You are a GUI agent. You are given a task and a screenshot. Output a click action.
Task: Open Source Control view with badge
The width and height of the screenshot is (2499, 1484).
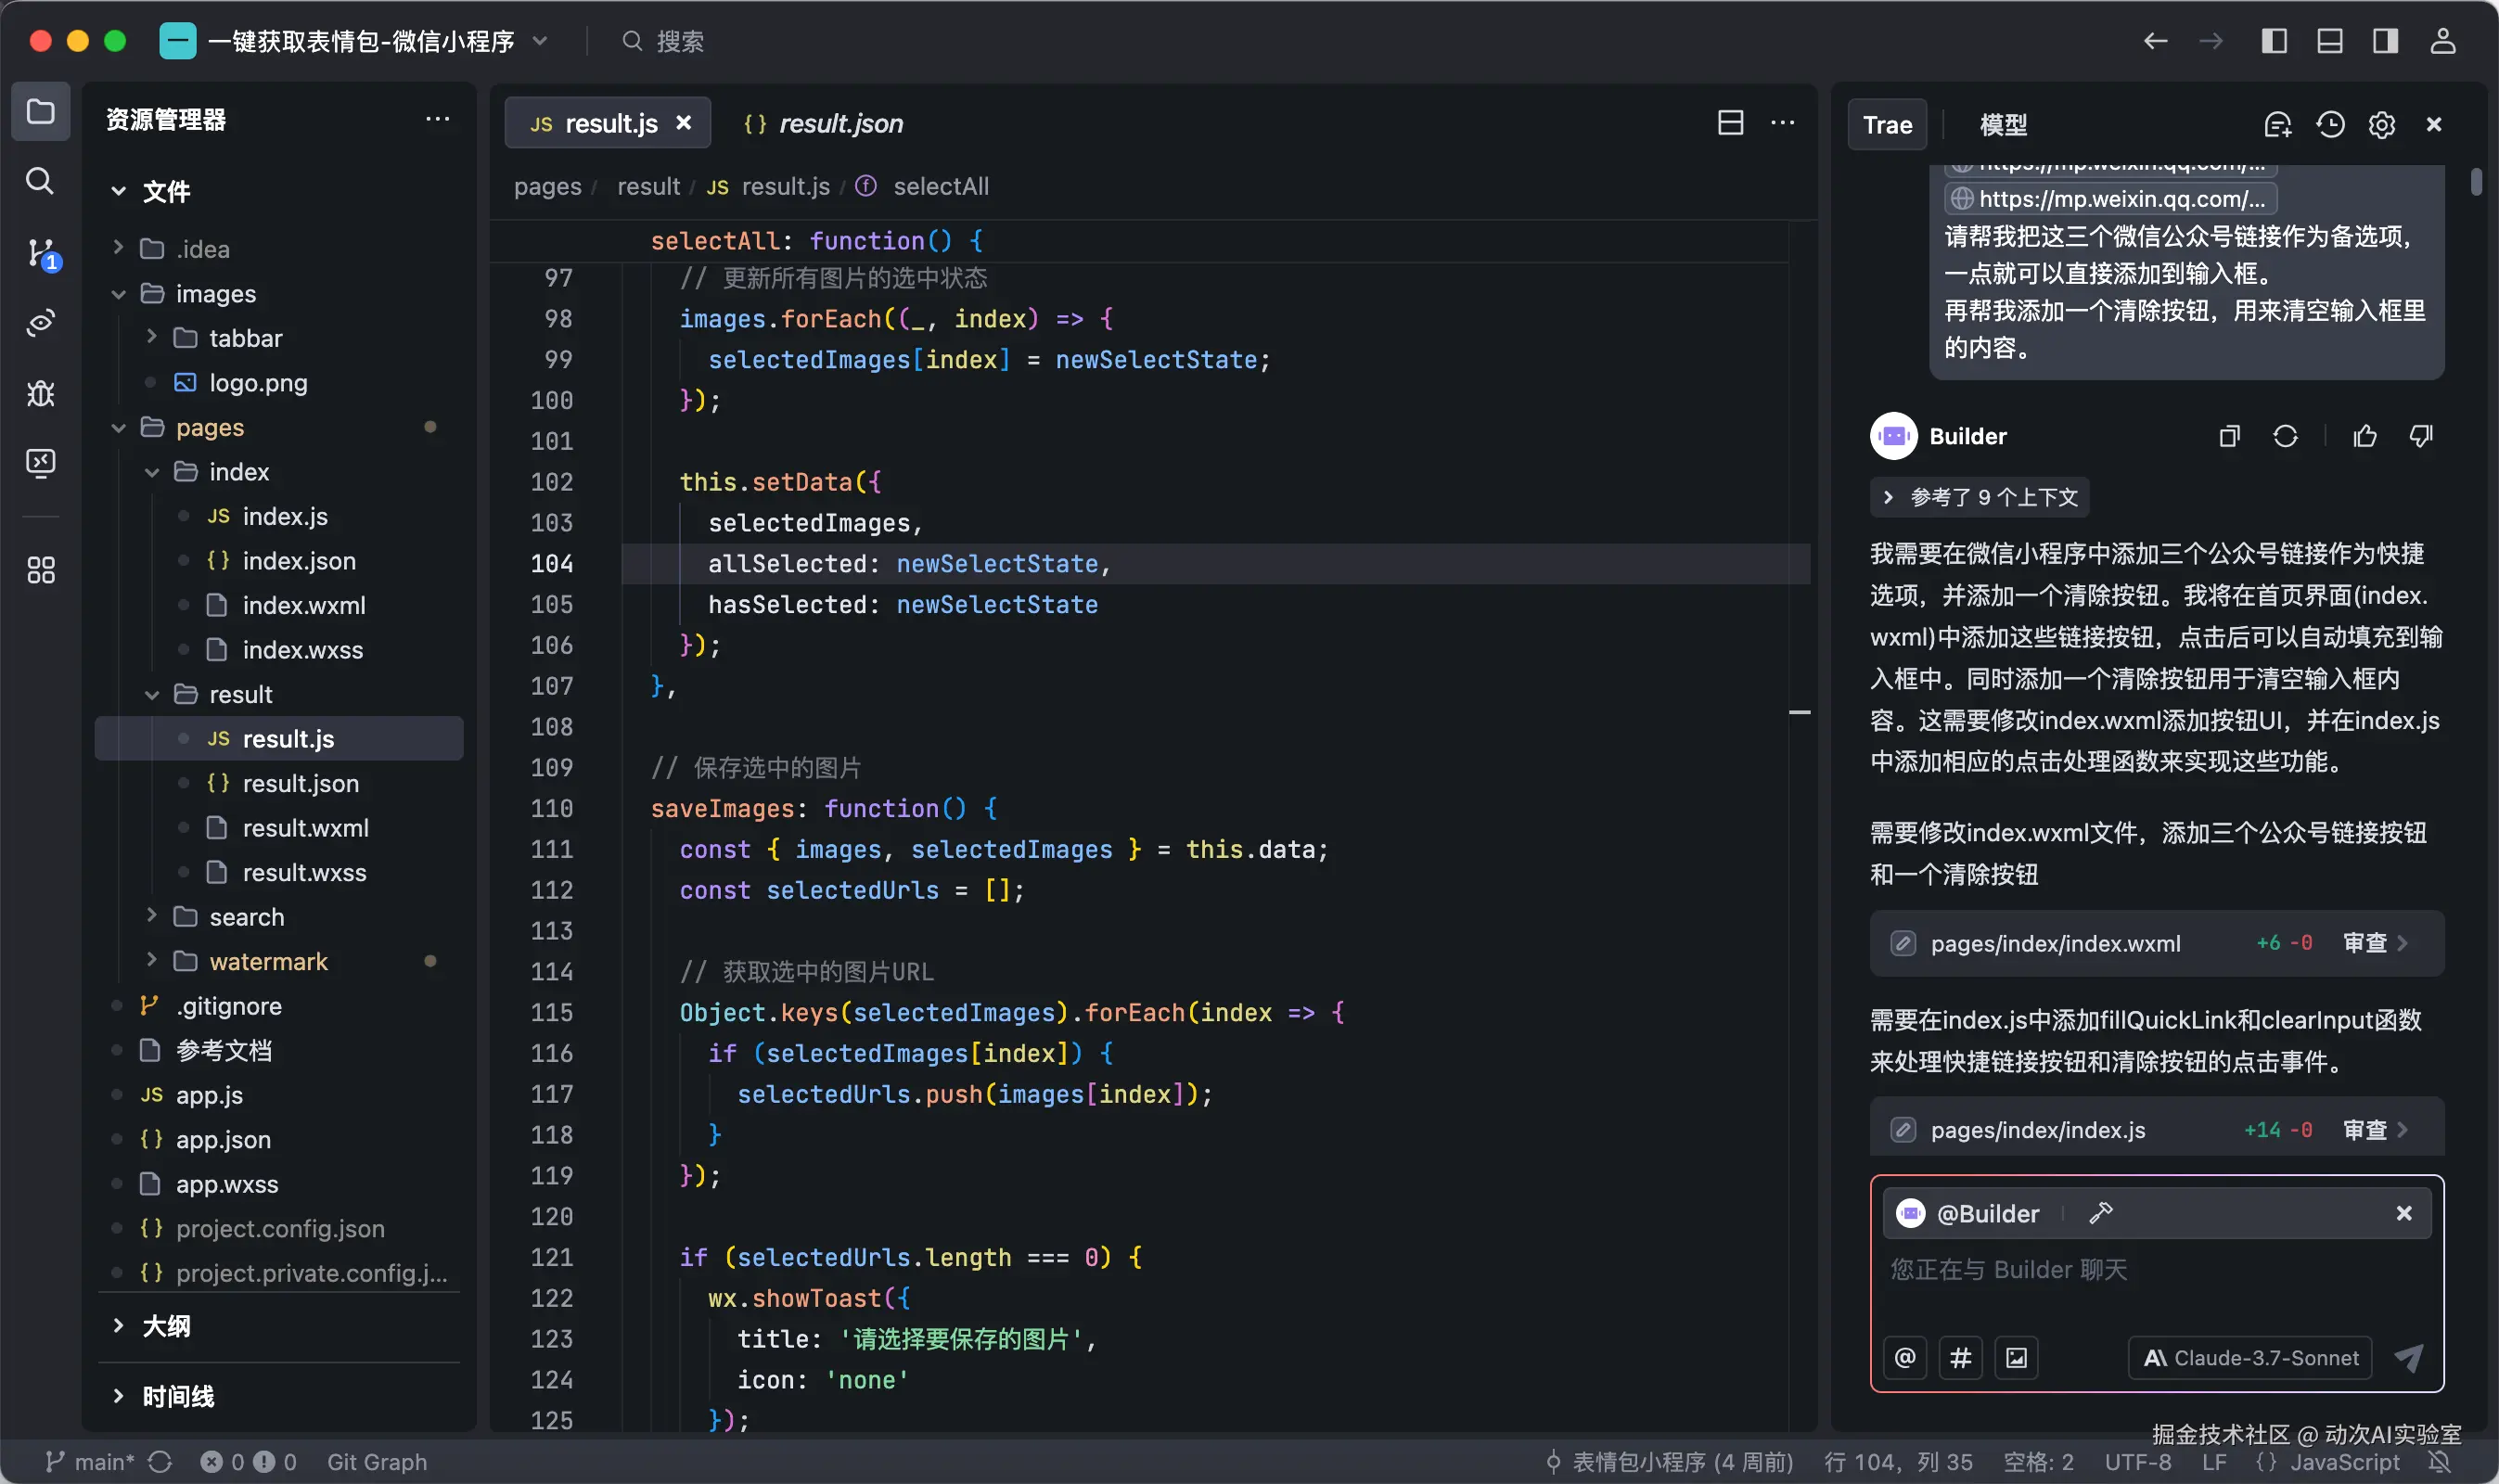40,253
